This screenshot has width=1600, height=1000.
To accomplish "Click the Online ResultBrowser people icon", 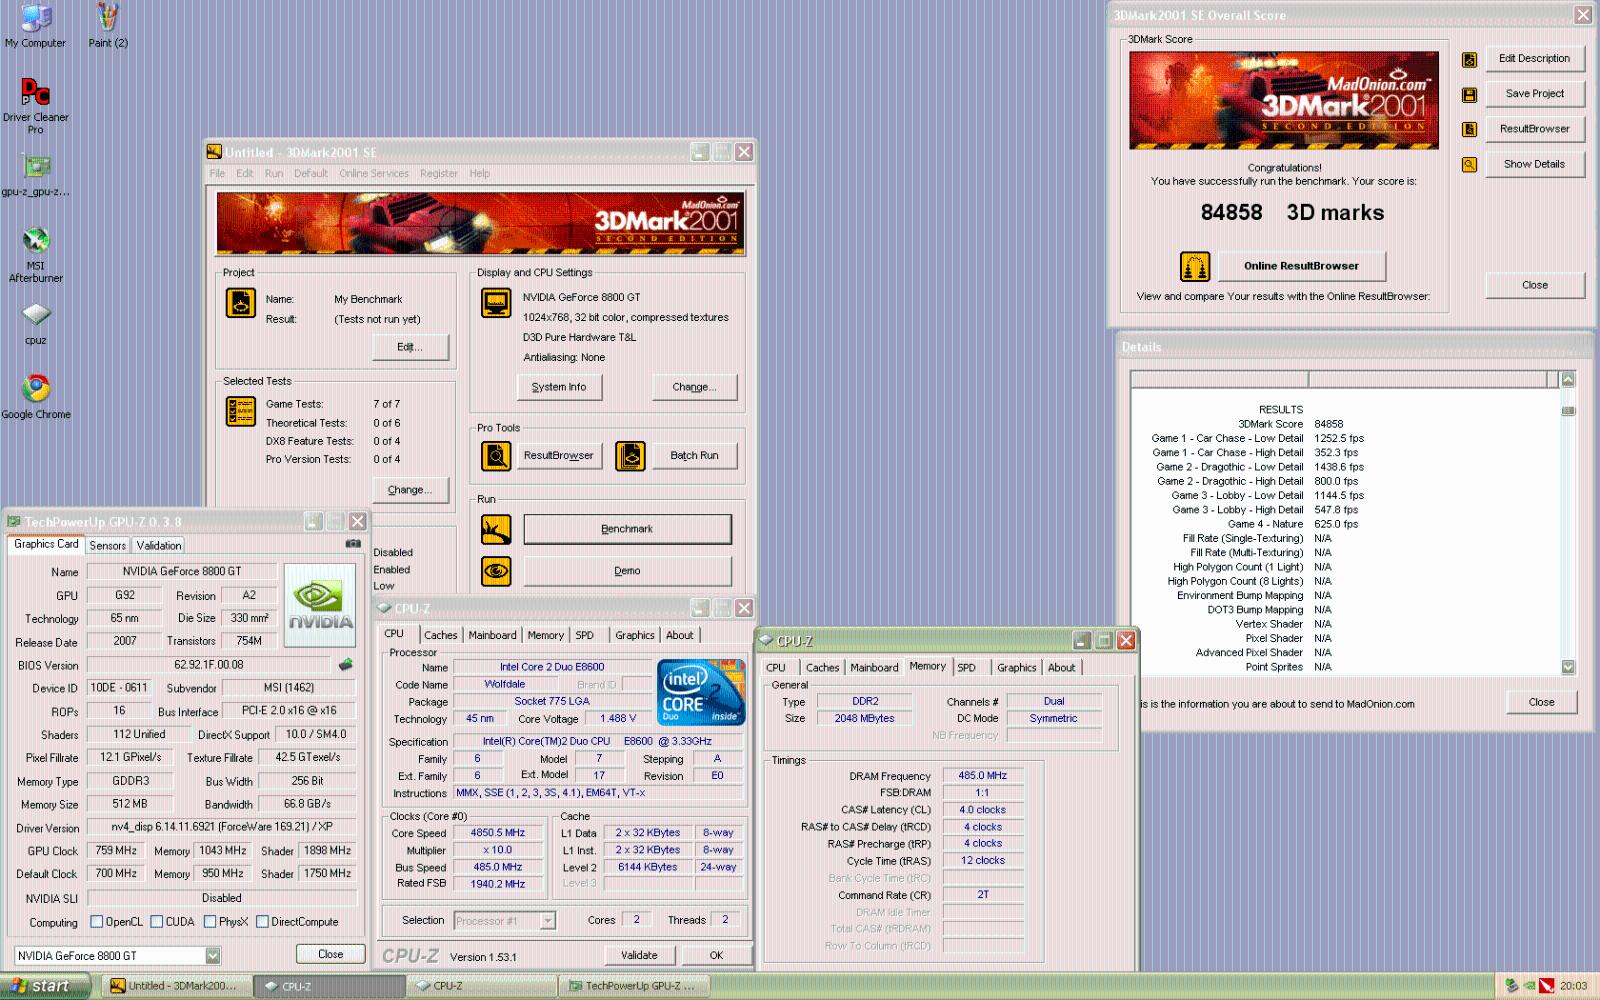I will pyautogui.click(x=1195, y=266).
